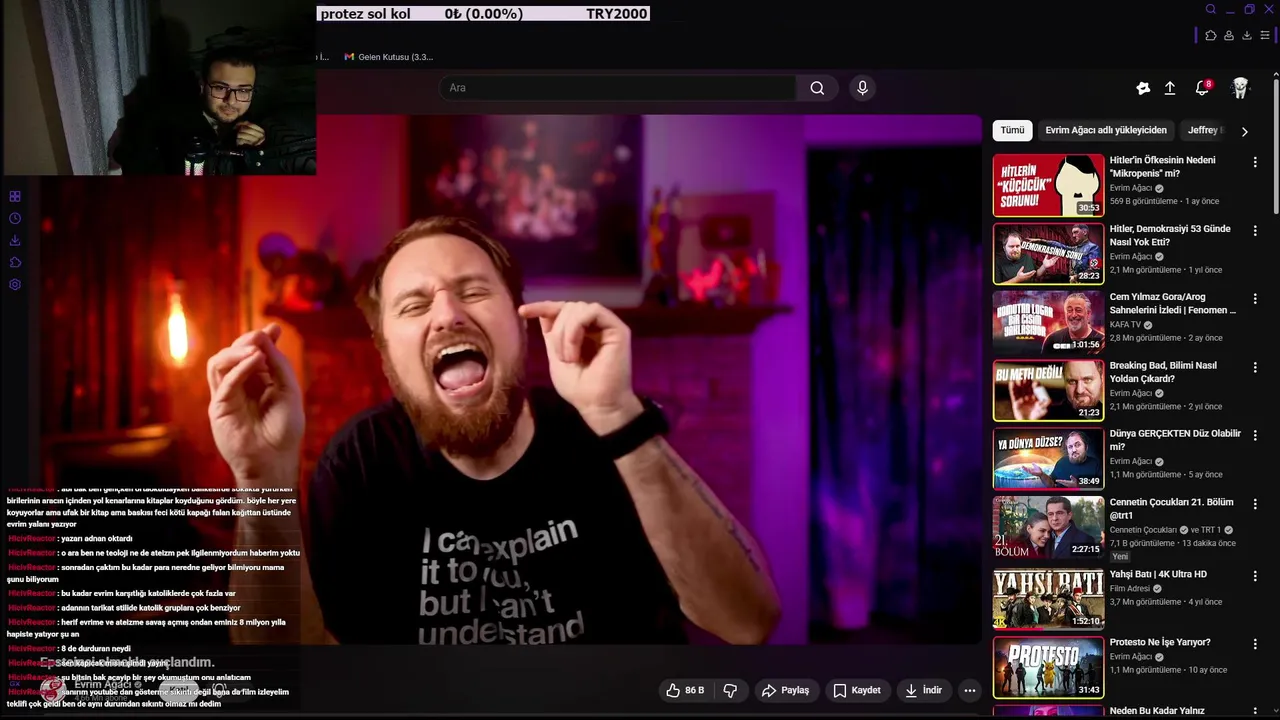This screenshot has height=720, width=1280.
Task: Click the streamer webcam overlay
Action: [x=158, y=88]
